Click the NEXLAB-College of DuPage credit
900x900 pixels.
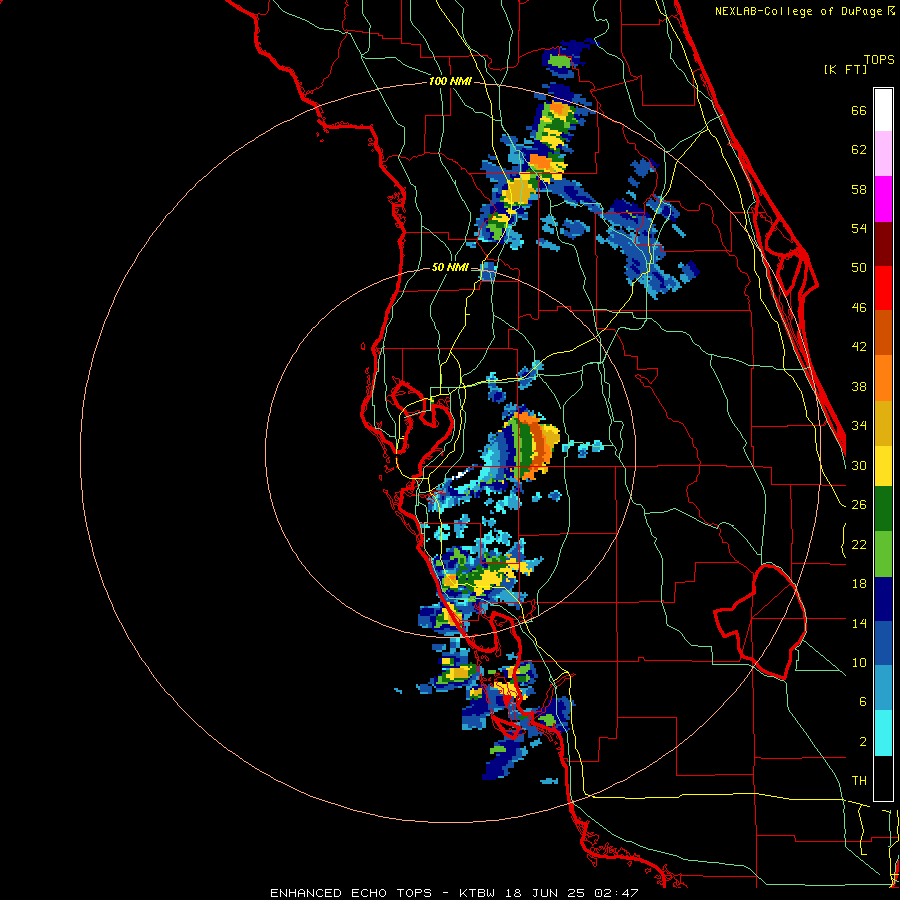click(804, 11)
